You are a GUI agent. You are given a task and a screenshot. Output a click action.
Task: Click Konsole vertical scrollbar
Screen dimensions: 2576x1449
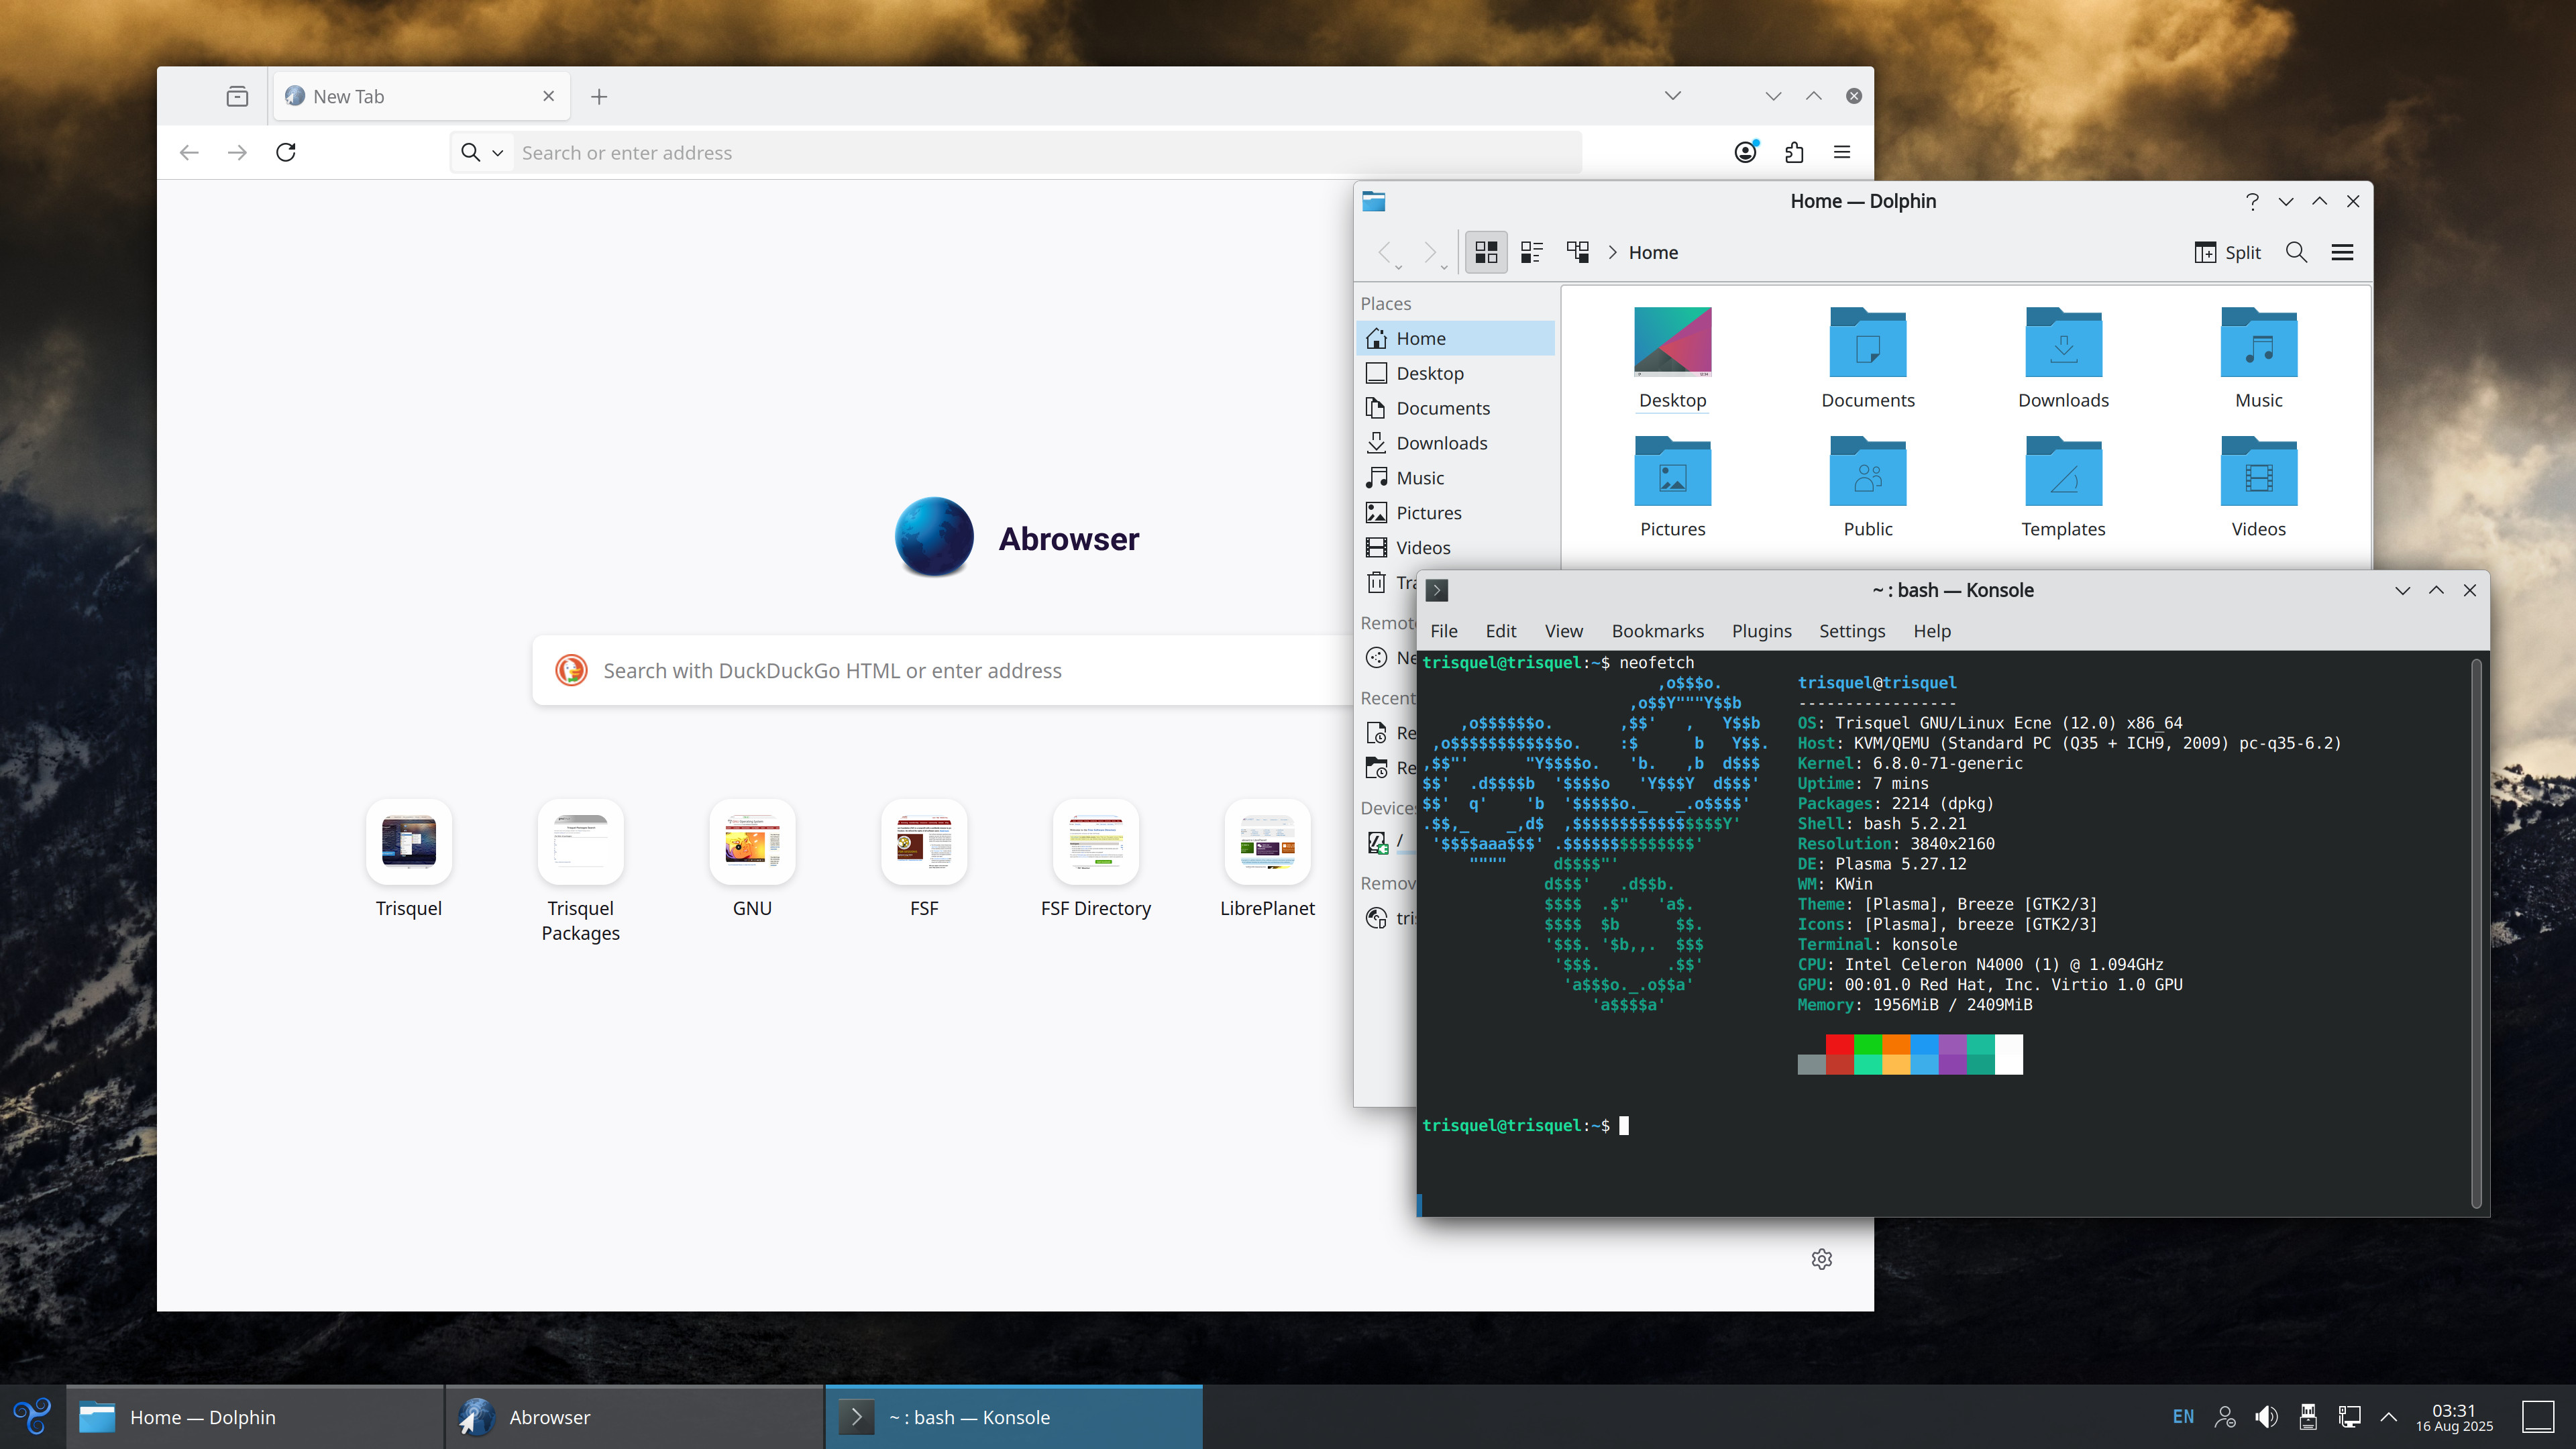(2476, 932)
